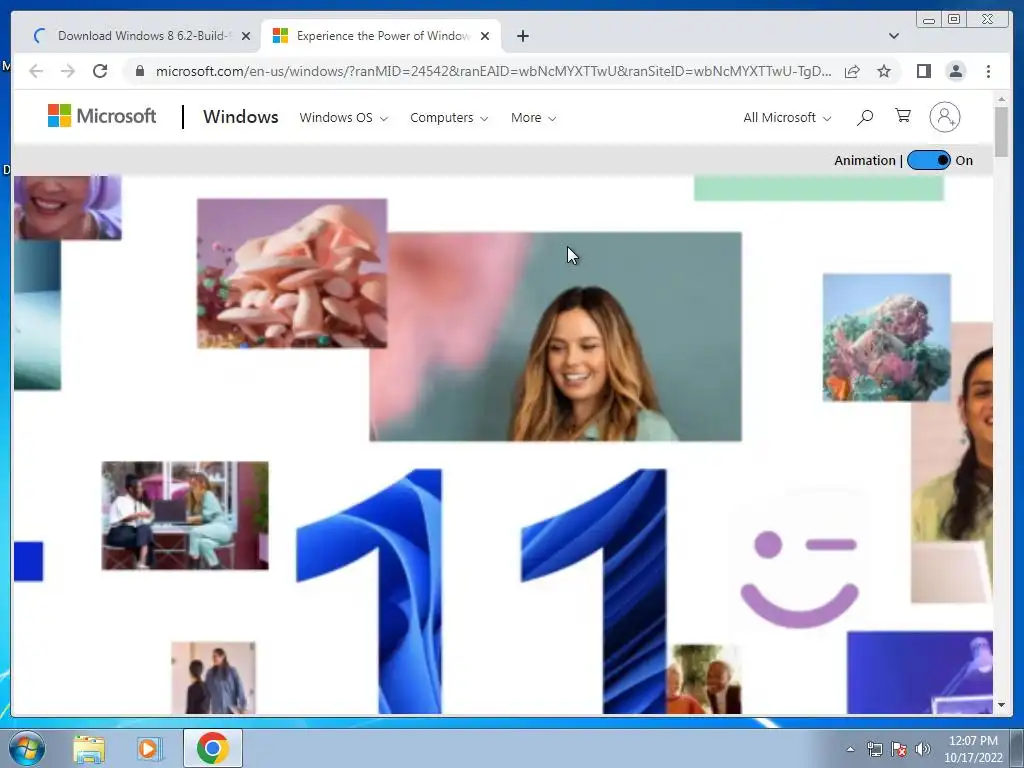
Task: Click the address bar URL
Action: click(x=493, y=71)
